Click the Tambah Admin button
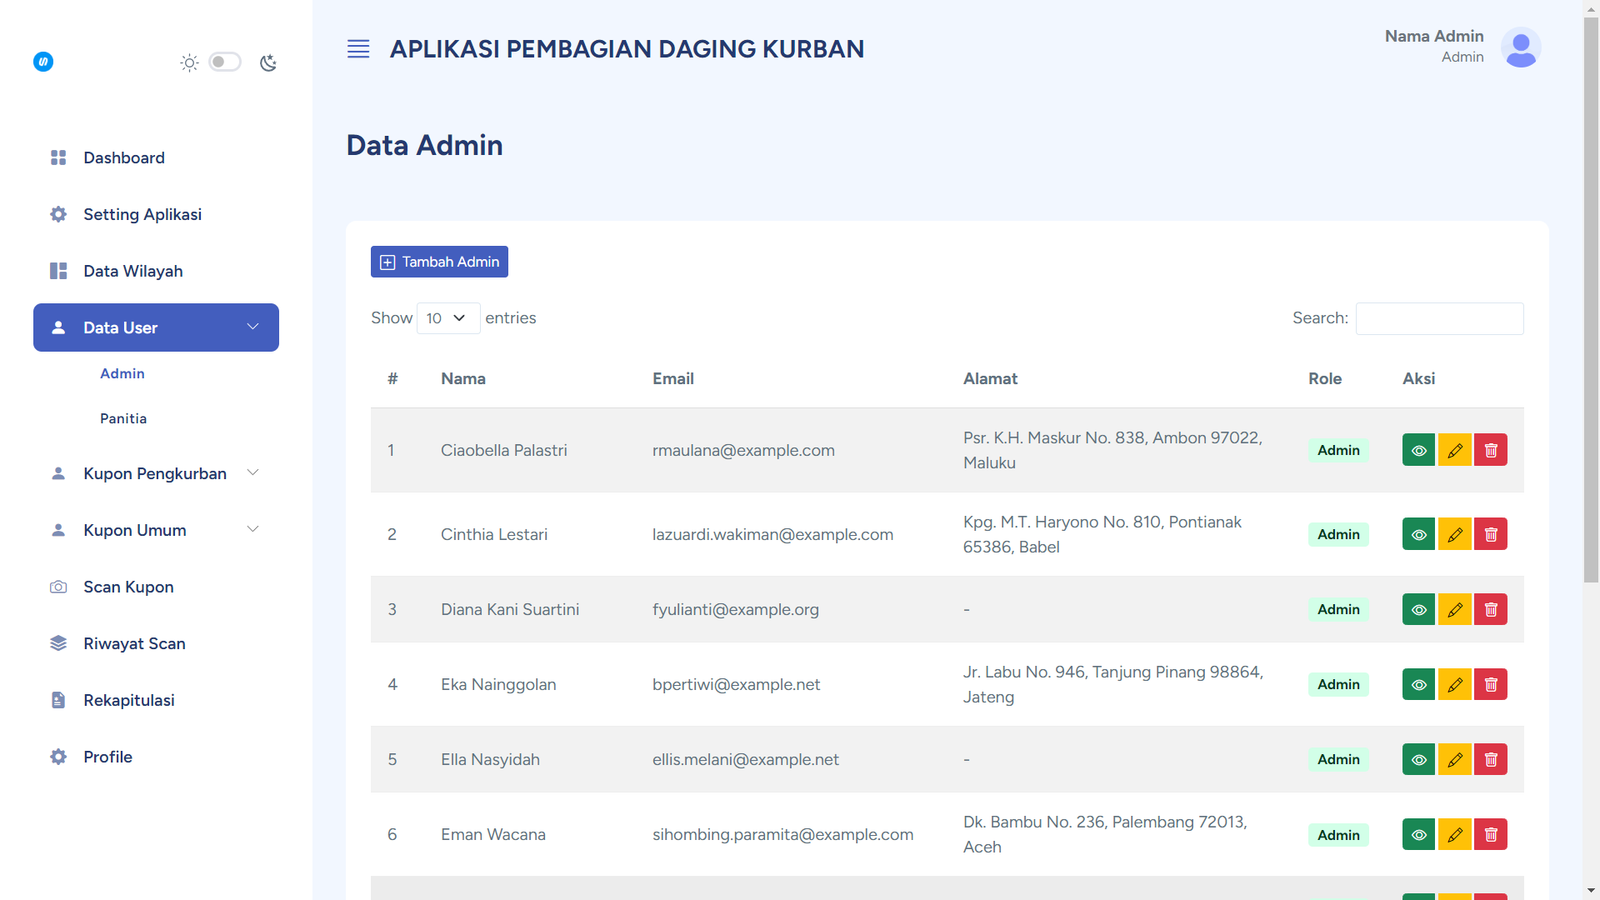 [439, 262]
